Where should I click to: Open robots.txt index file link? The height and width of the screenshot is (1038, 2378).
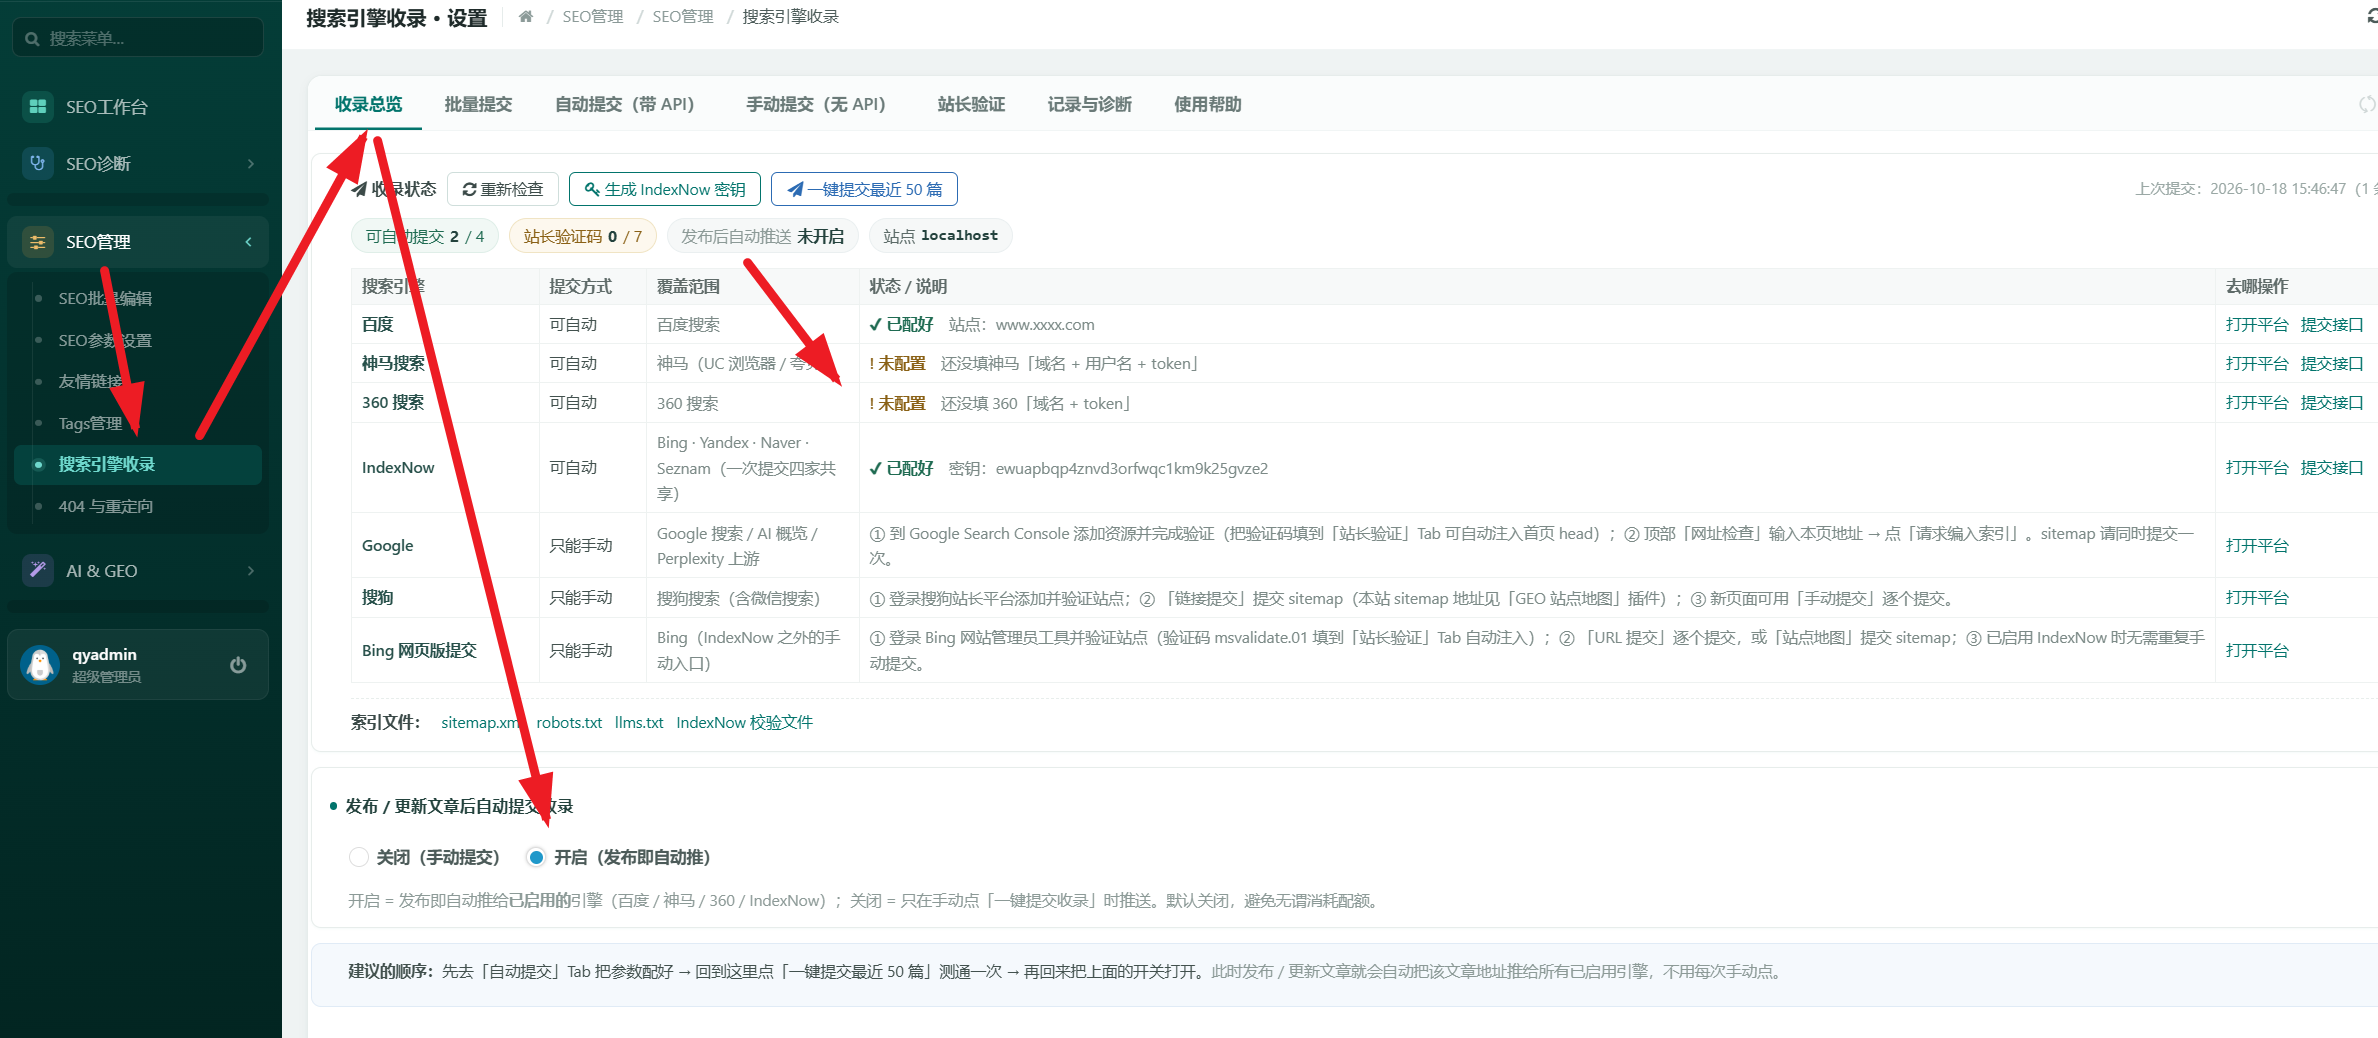(569, 722)
